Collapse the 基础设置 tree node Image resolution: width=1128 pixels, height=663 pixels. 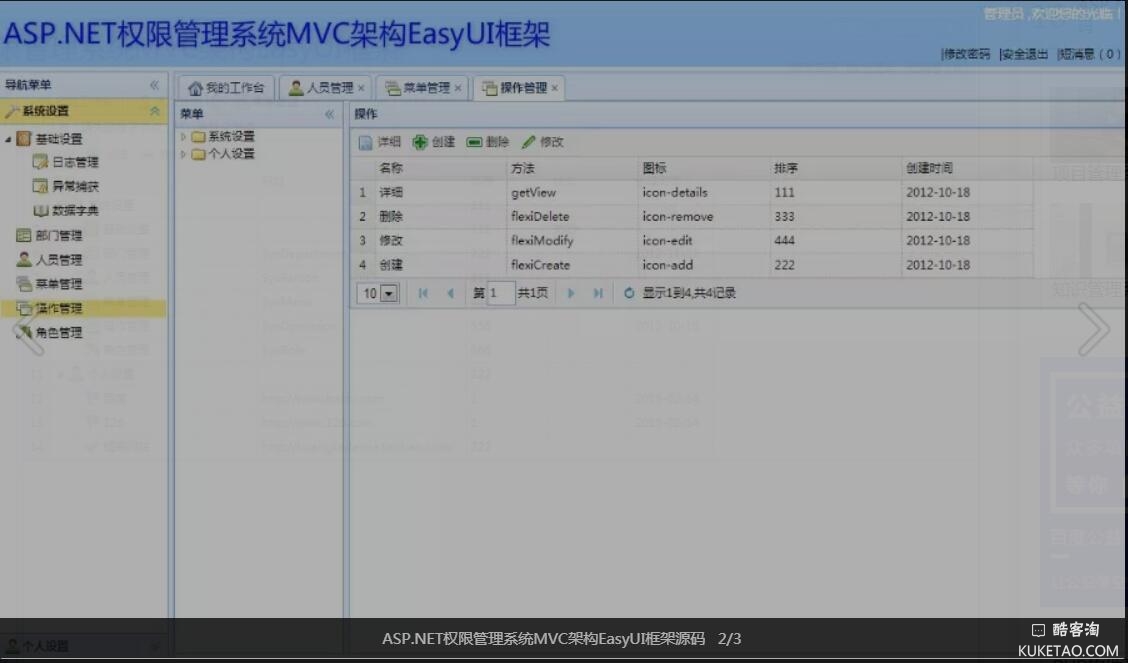click(8, 139)
